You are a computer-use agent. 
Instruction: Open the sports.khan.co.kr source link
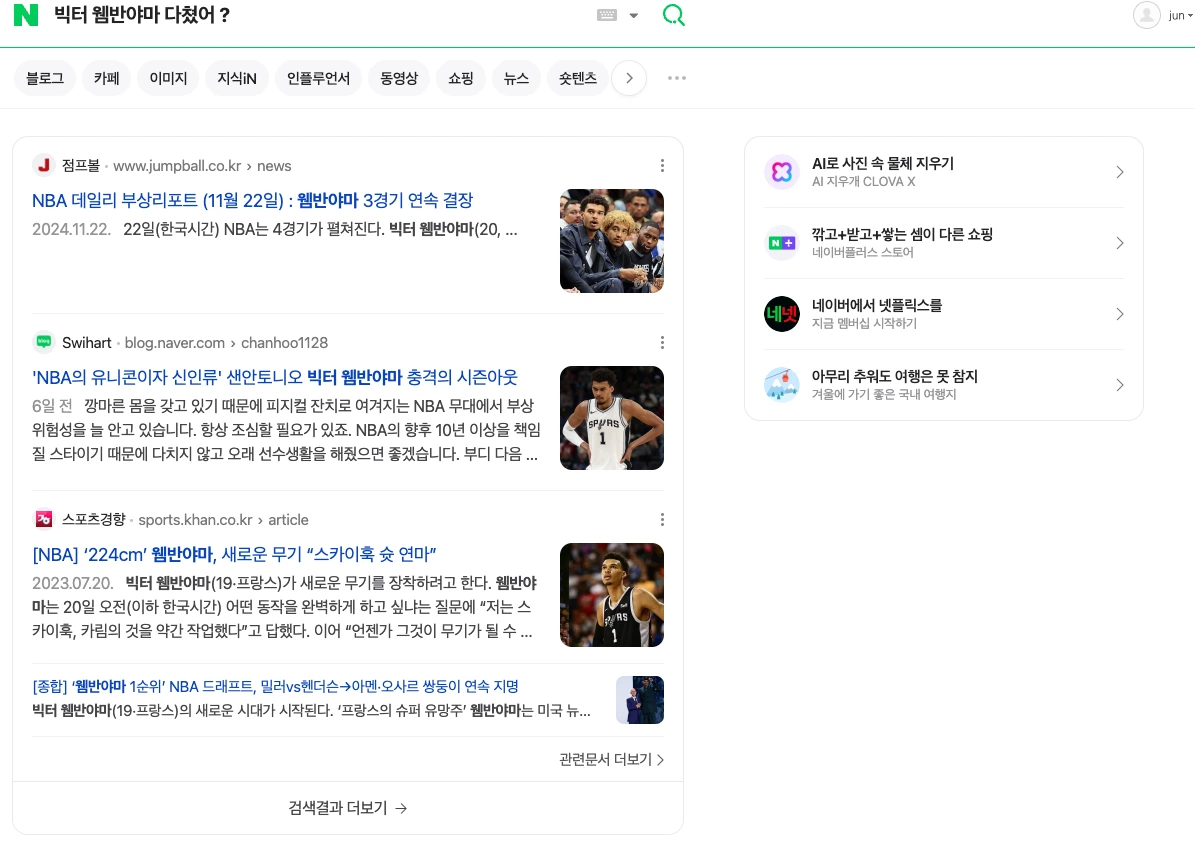(223, 520)
